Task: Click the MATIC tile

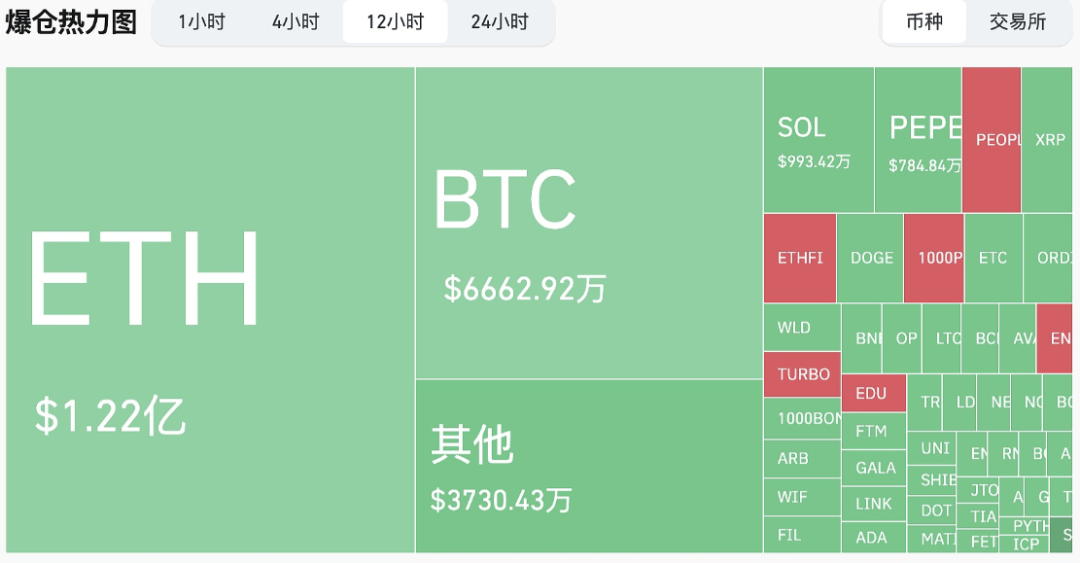Action: (931, 539)
